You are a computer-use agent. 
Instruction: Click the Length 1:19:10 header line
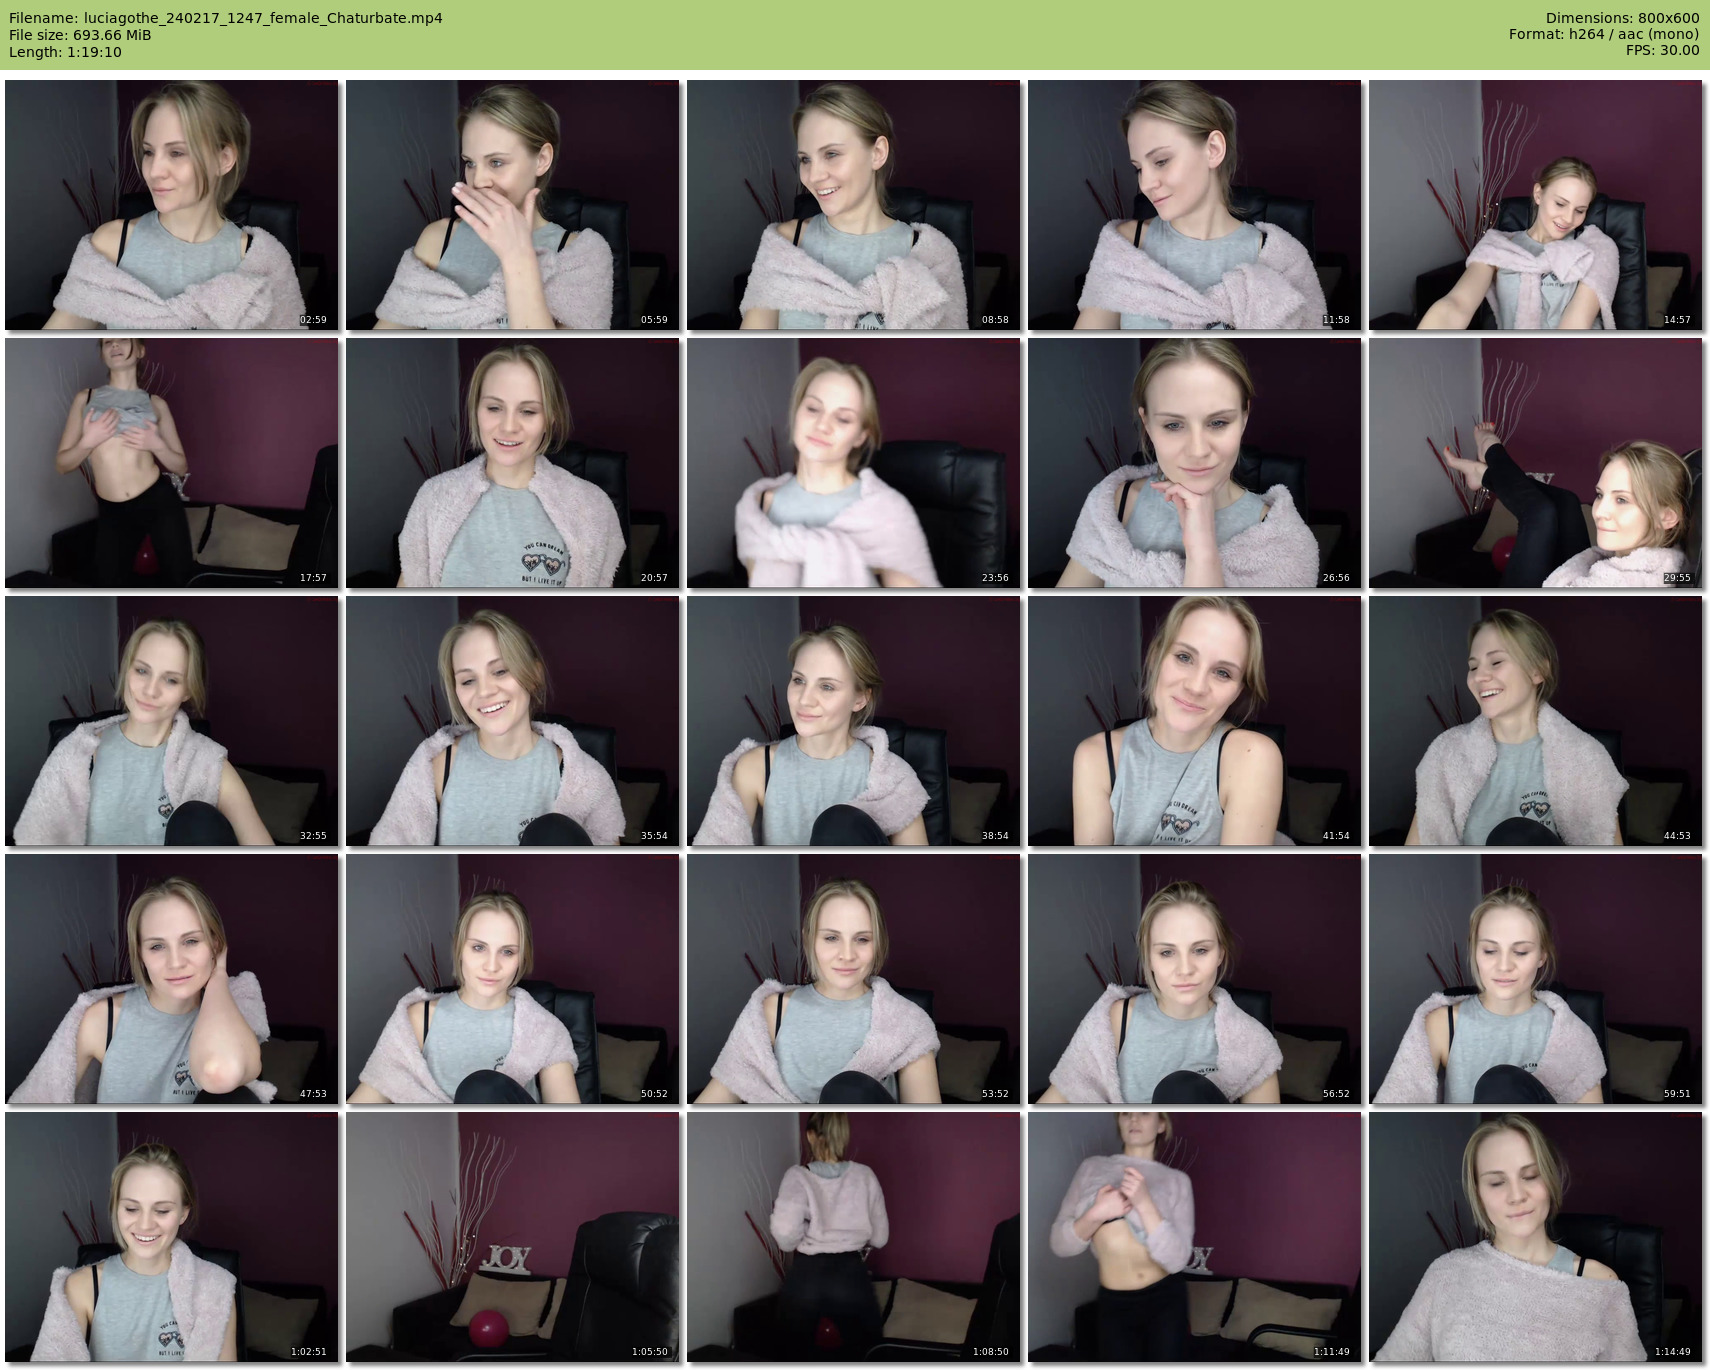click(x=65, y=52)
